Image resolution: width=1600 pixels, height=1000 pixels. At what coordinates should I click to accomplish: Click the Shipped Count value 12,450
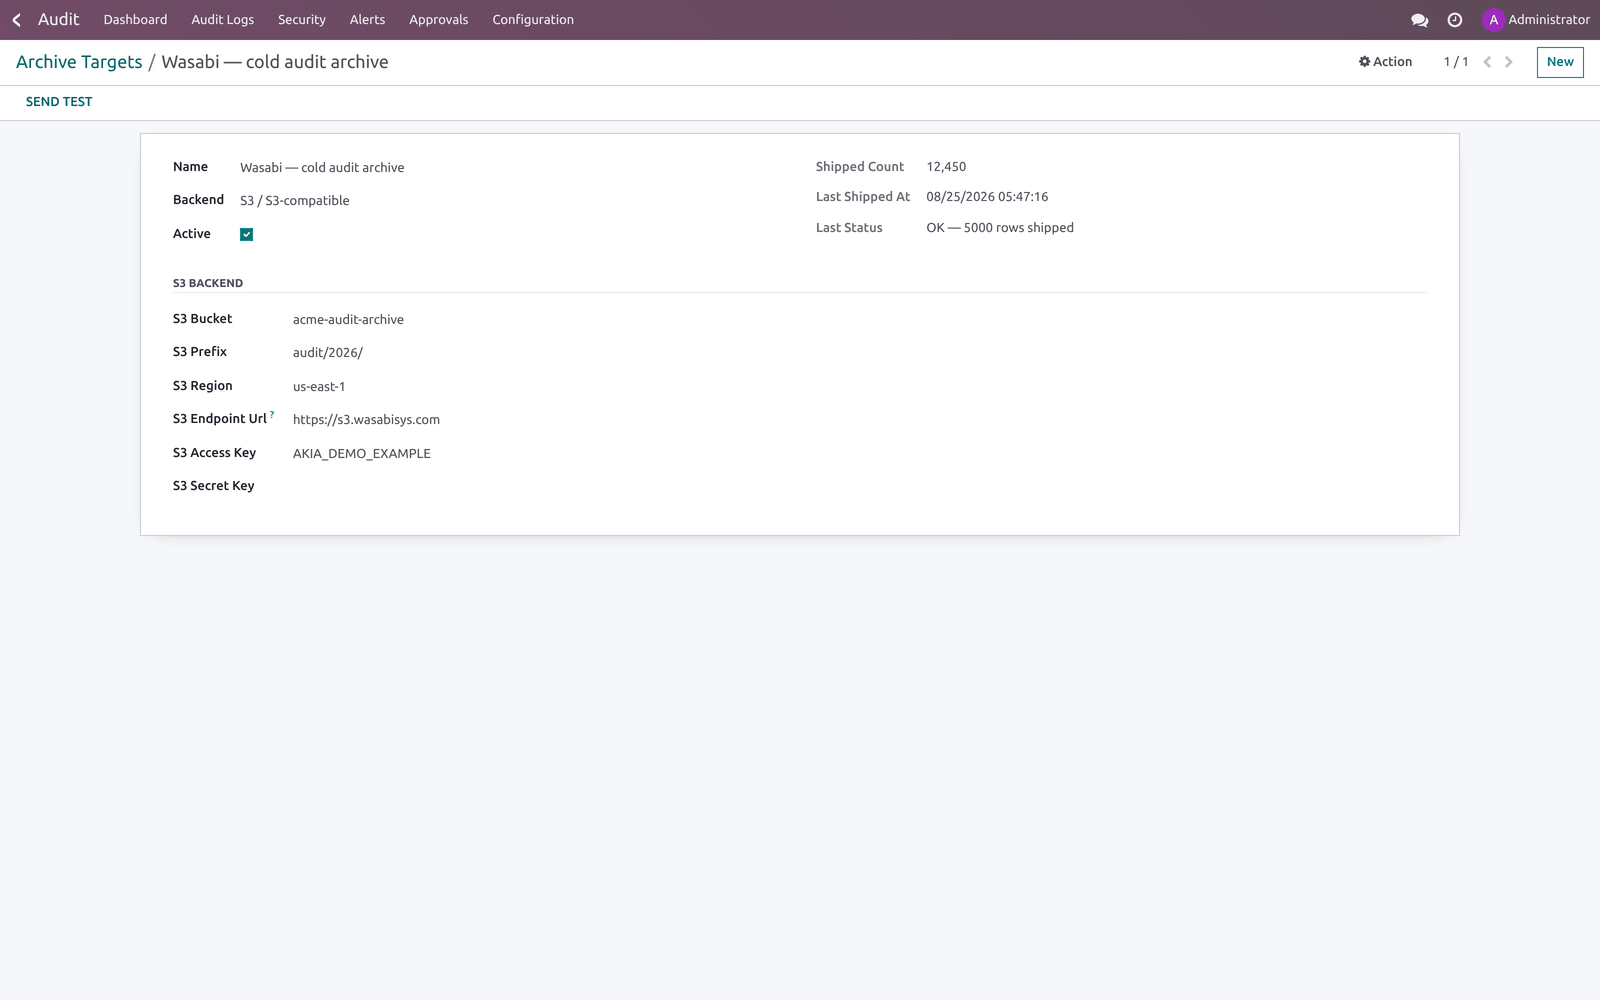click(x=946, y=167)
